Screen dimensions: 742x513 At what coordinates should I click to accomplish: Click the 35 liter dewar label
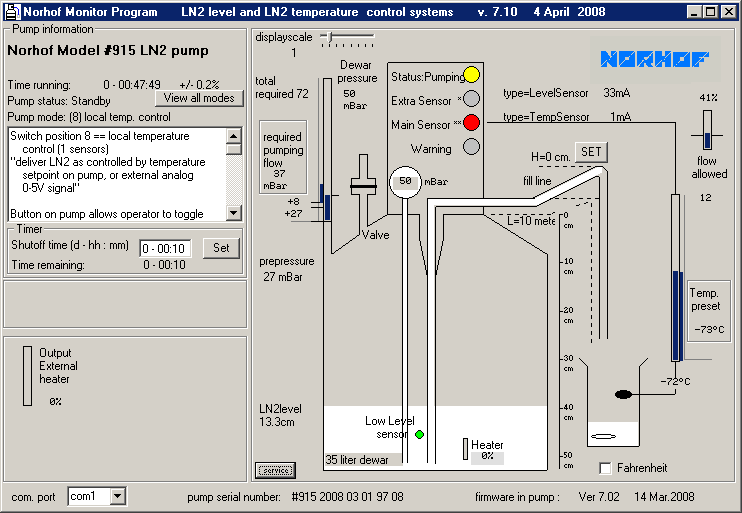pos(357,460)
